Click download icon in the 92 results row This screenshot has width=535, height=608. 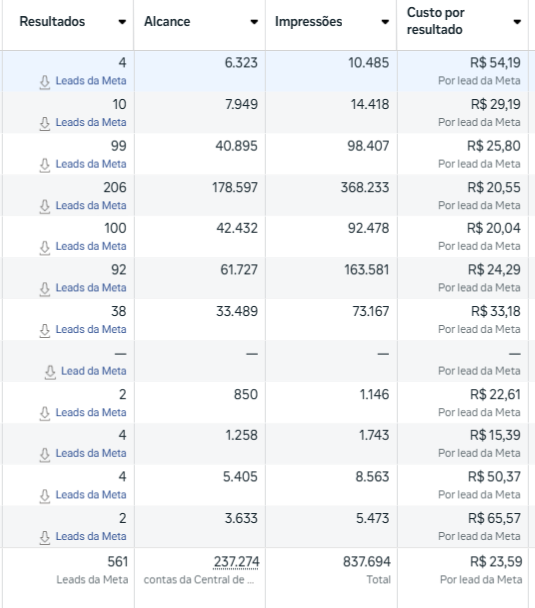click(x=45, y=289)
